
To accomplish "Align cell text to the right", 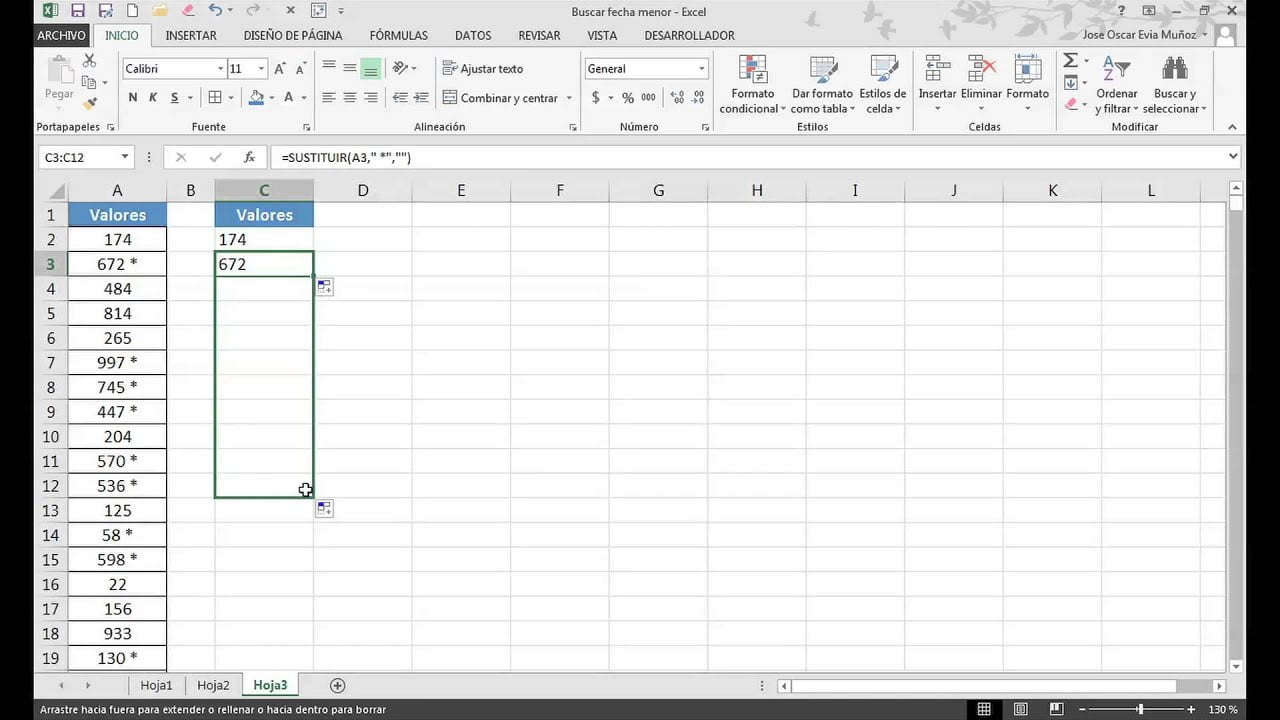I will pos(371,98).
